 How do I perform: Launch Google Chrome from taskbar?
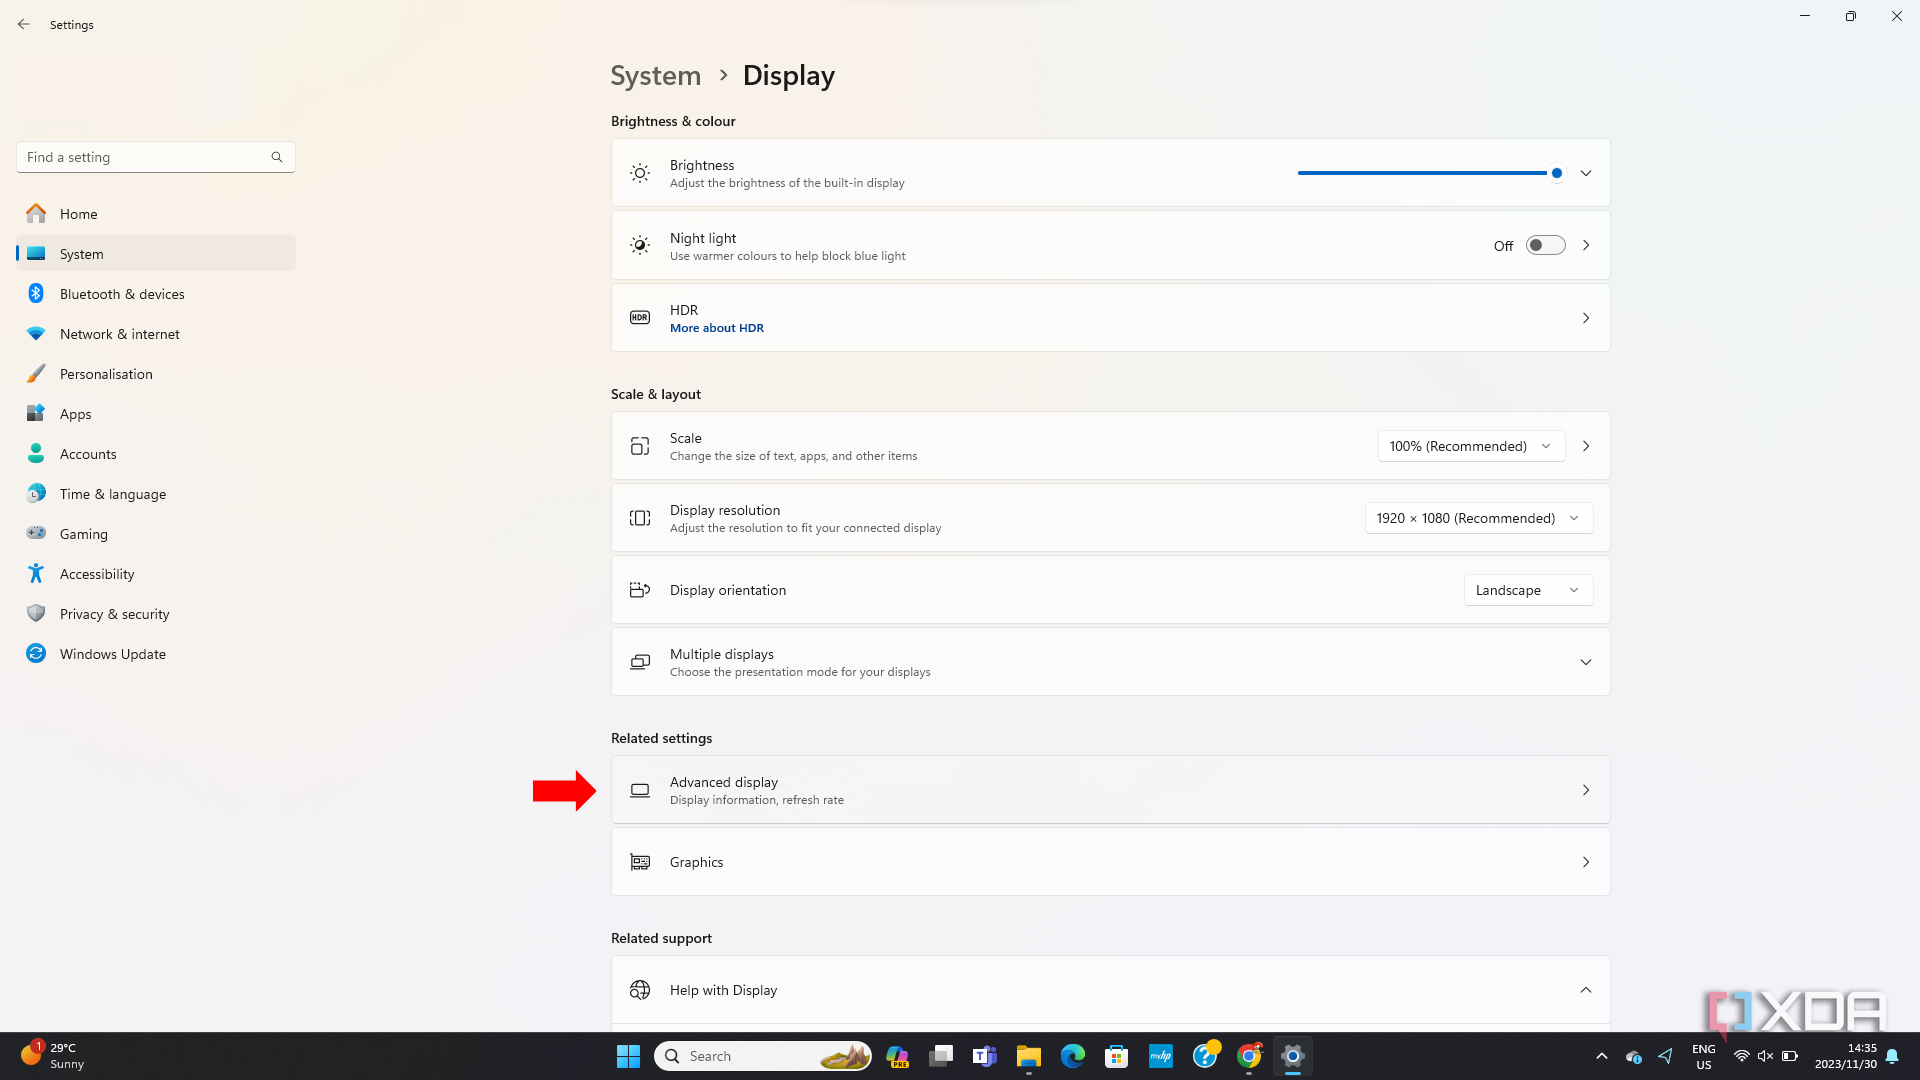click(x=1249, y=1056)
